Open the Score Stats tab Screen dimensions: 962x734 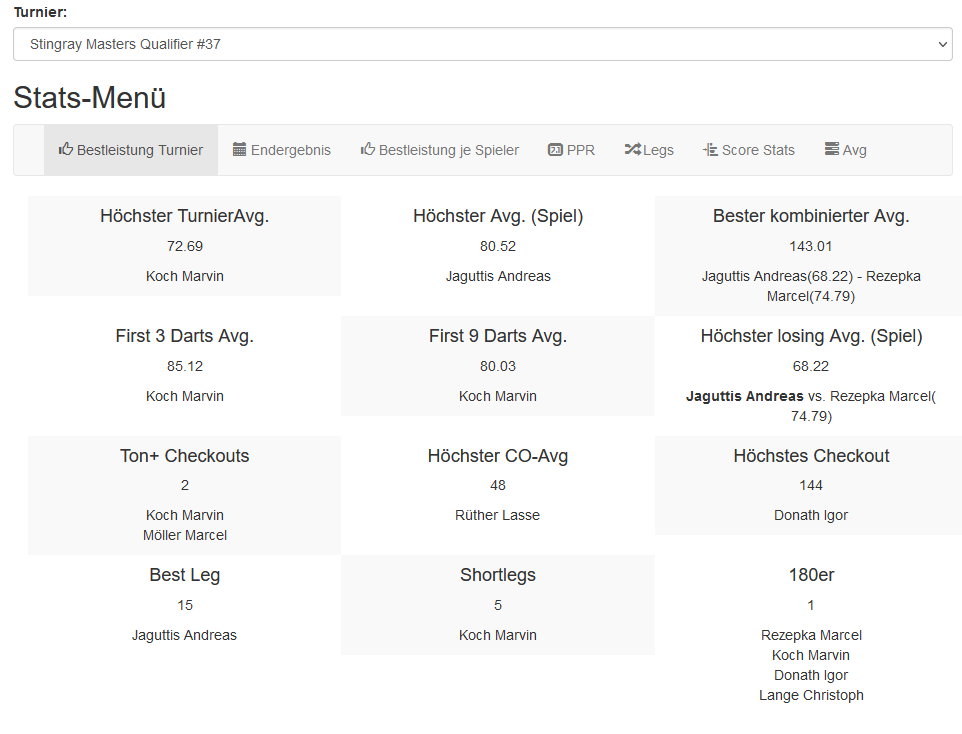tap(758, 150)
